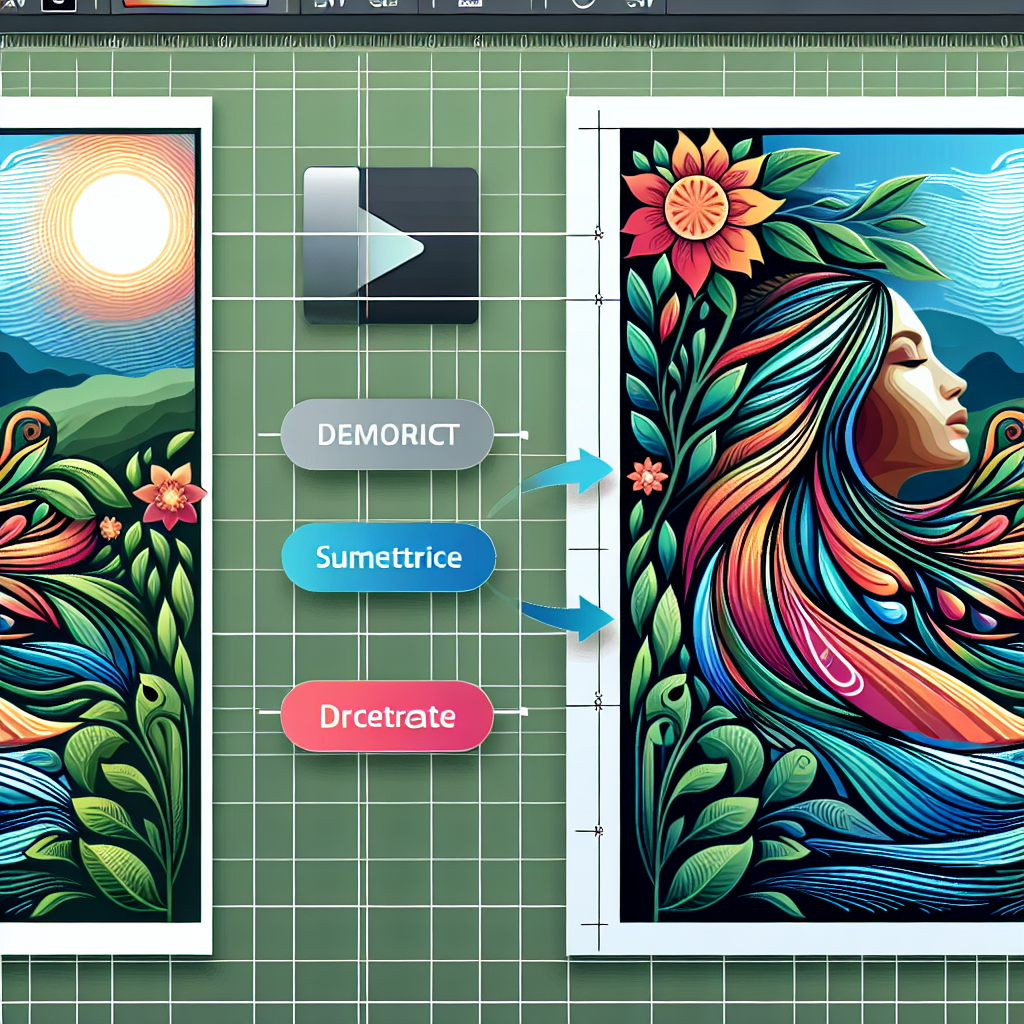Click the topmost guide marker on right artboard
Screen dimensions: 1024x1024
tap(599, 234)
